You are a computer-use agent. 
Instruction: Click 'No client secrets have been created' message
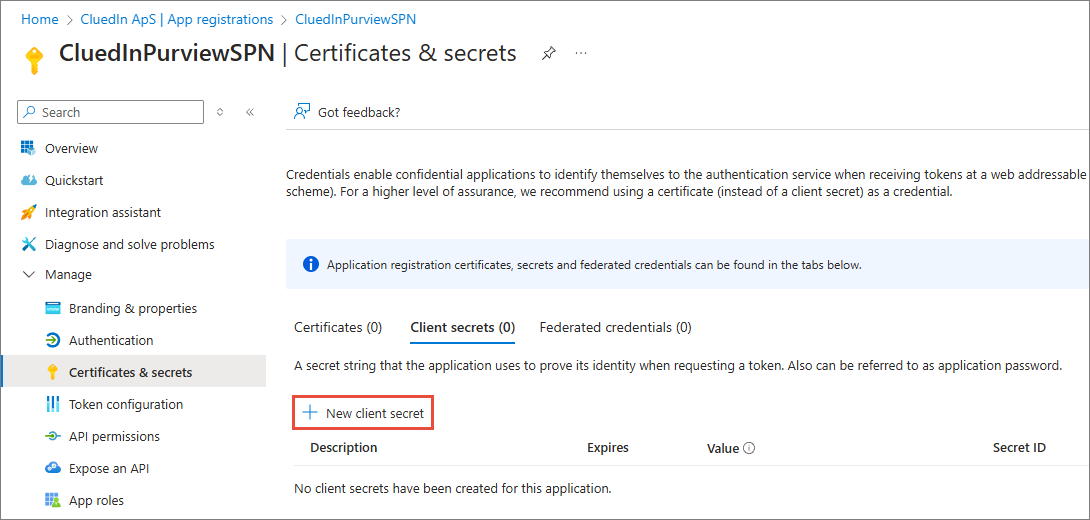click(x=453, y=488)
